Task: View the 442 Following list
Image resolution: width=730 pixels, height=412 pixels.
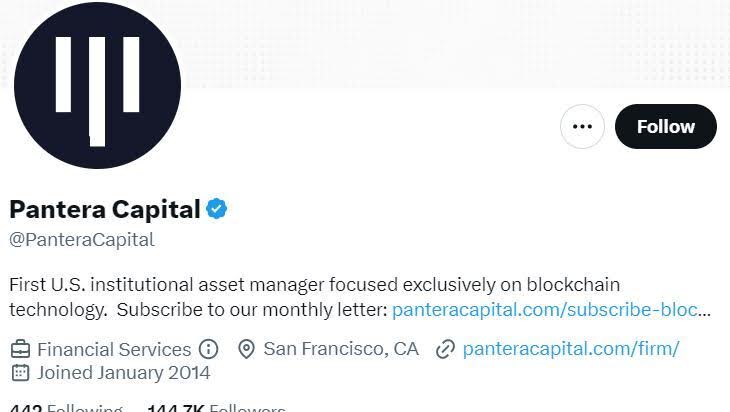Action: click(66, 408)
